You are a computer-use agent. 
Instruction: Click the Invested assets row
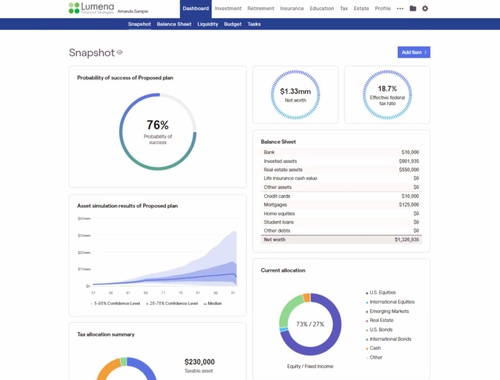click(341, 161)
